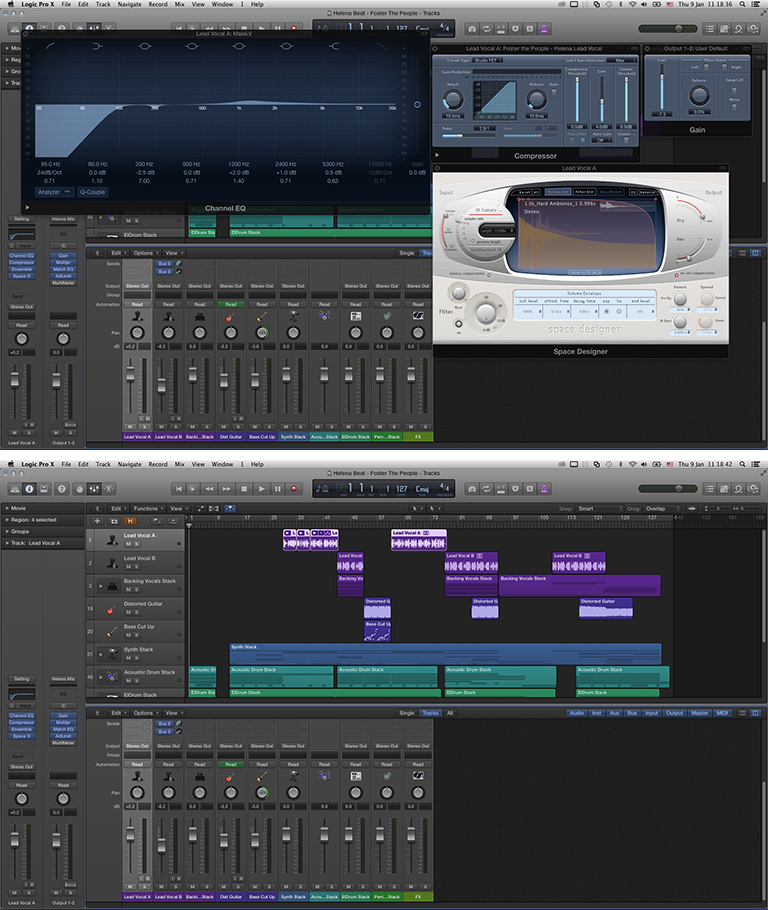Click the add new track plus icon
This screenshot has width=768, height=910.
tap(98, 521)
